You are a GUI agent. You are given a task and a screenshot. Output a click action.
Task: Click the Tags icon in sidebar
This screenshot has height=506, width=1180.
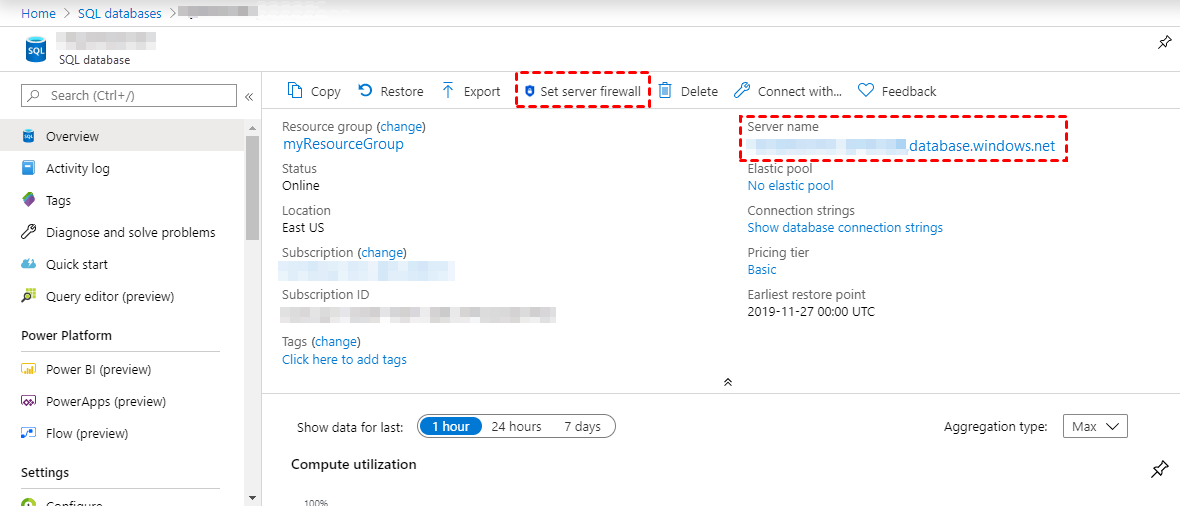click(29, 200)
